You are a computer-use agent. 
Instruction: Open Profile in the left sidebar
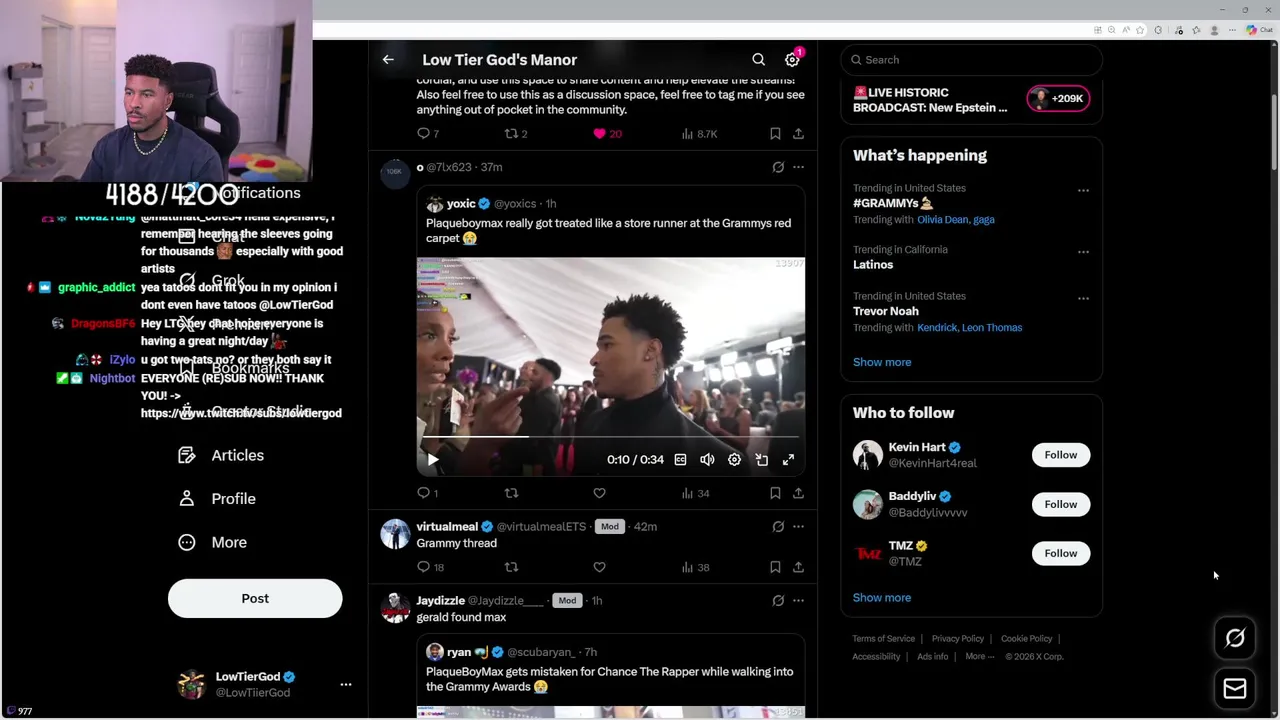click(x=217, y=498)
